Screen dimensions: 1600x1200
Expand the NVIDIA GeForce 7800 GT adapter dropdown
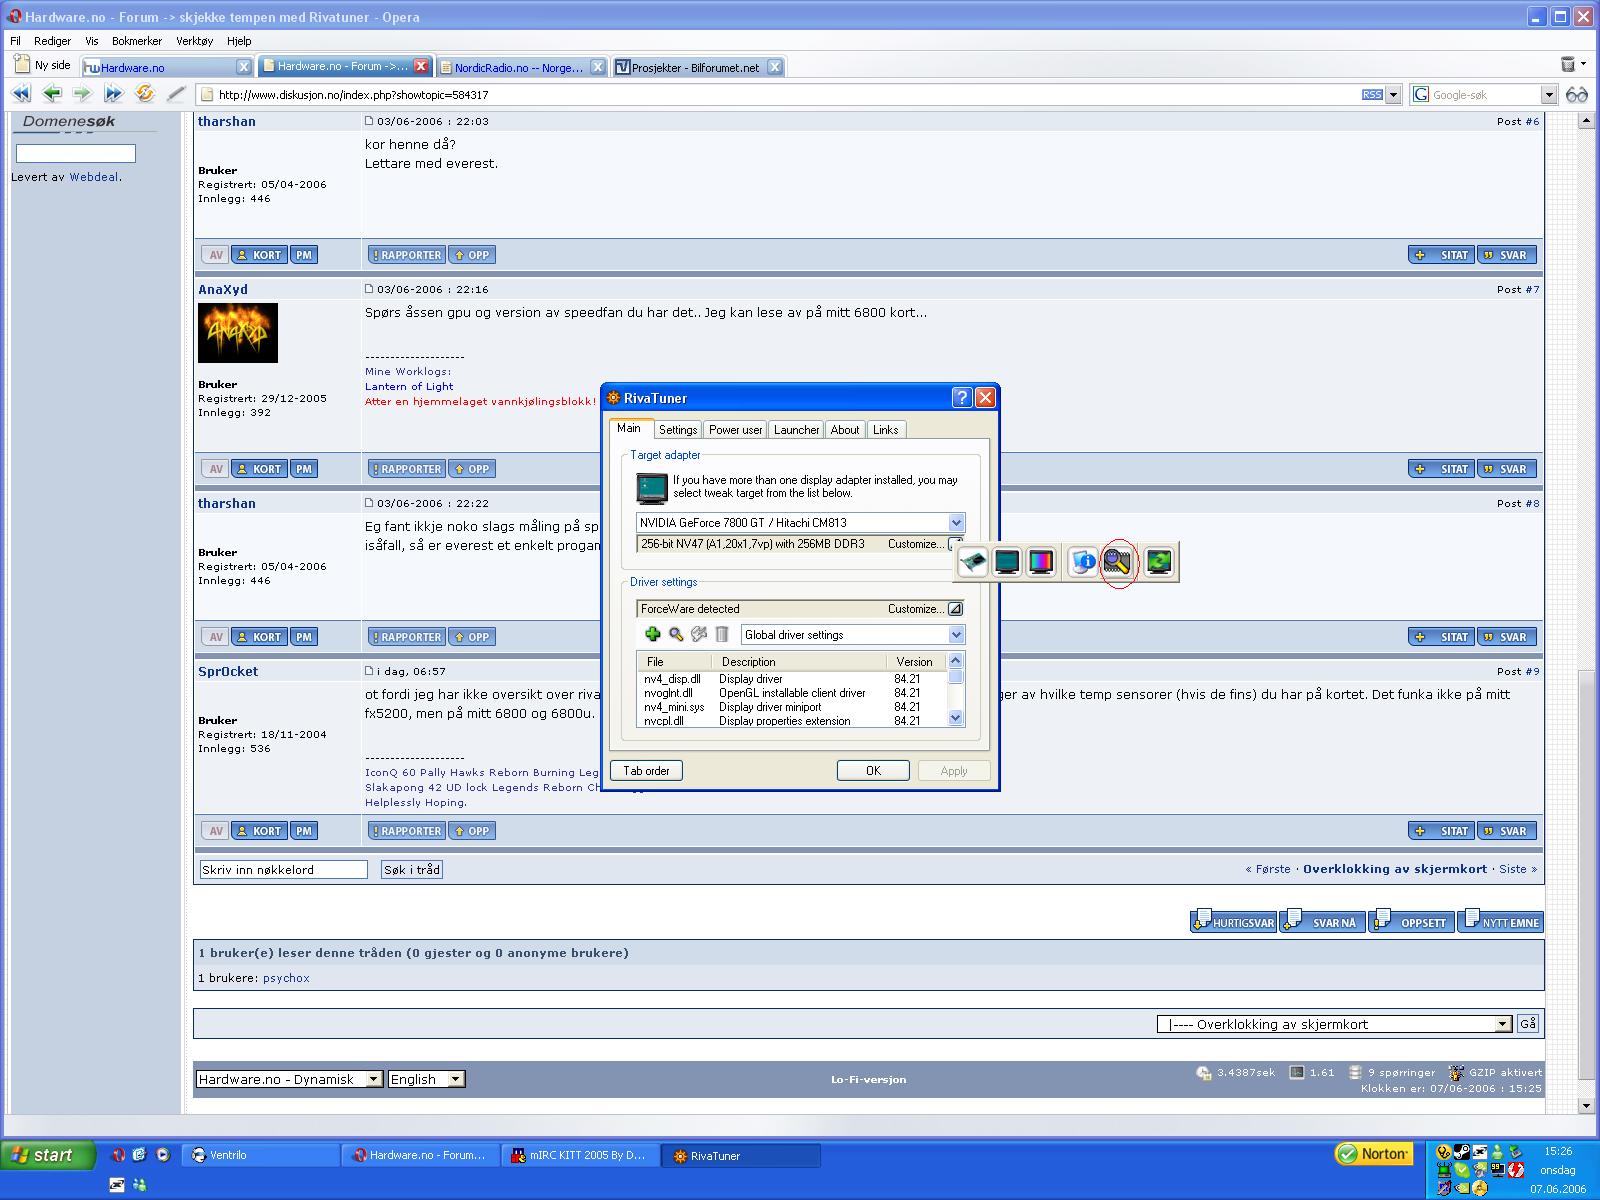click(956, 522)
